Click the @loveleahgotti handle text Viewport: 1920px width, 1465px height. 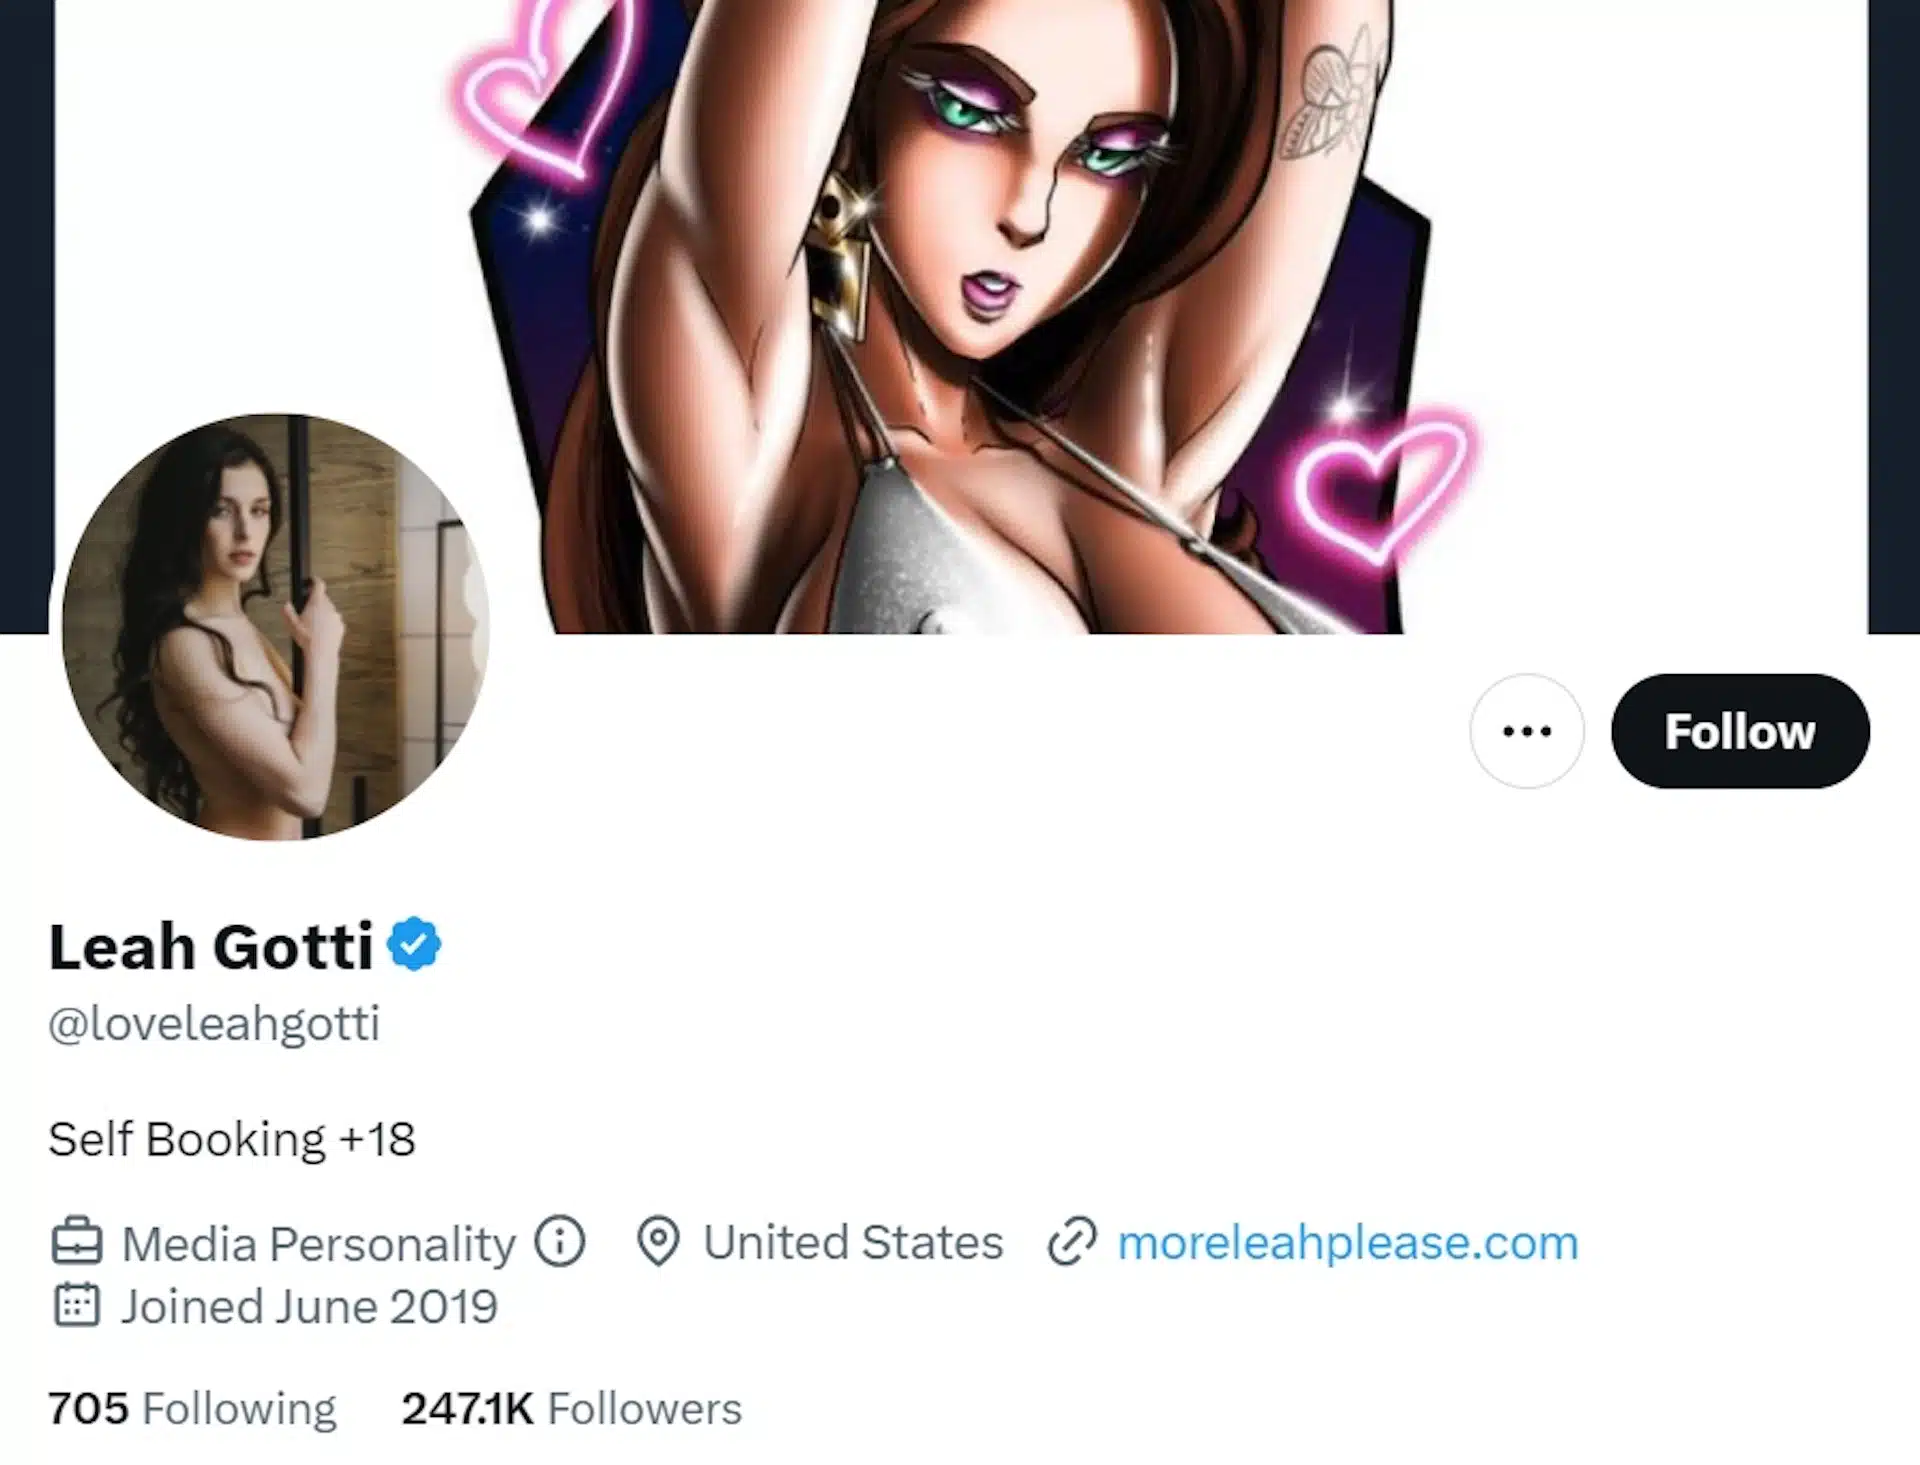click(x=214, y=1023)
